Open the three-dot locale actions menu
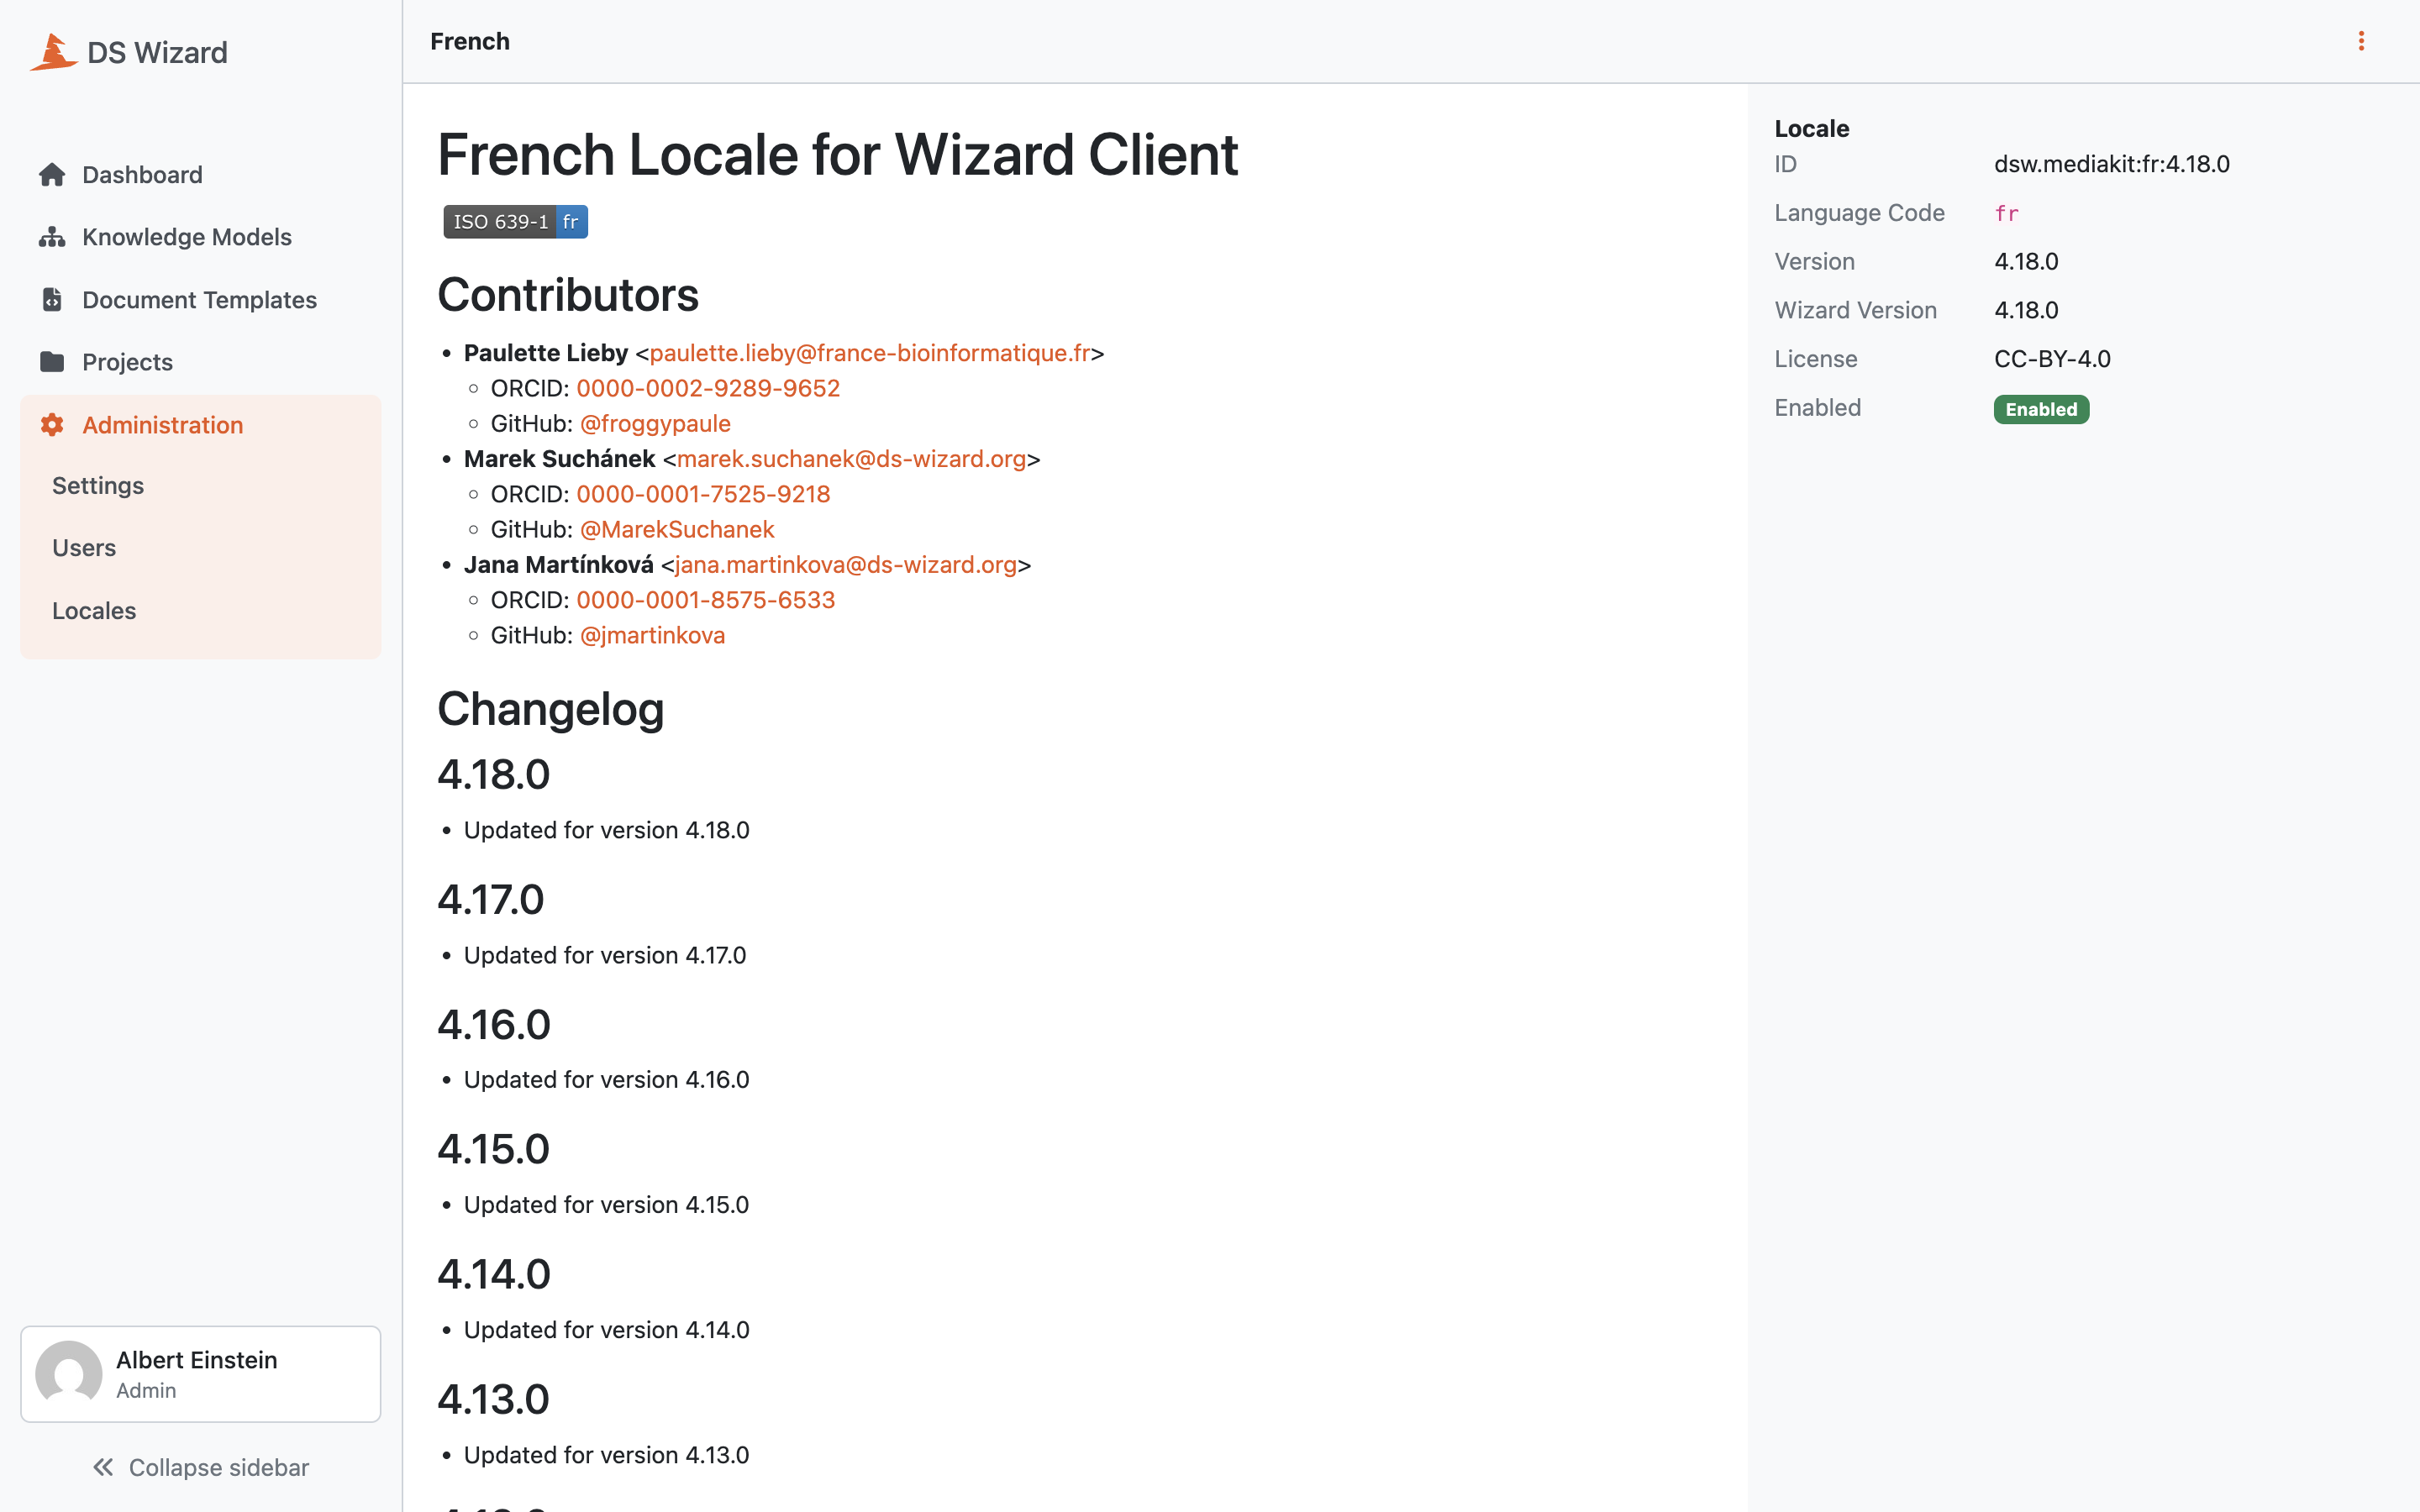 pos(2361,41)
